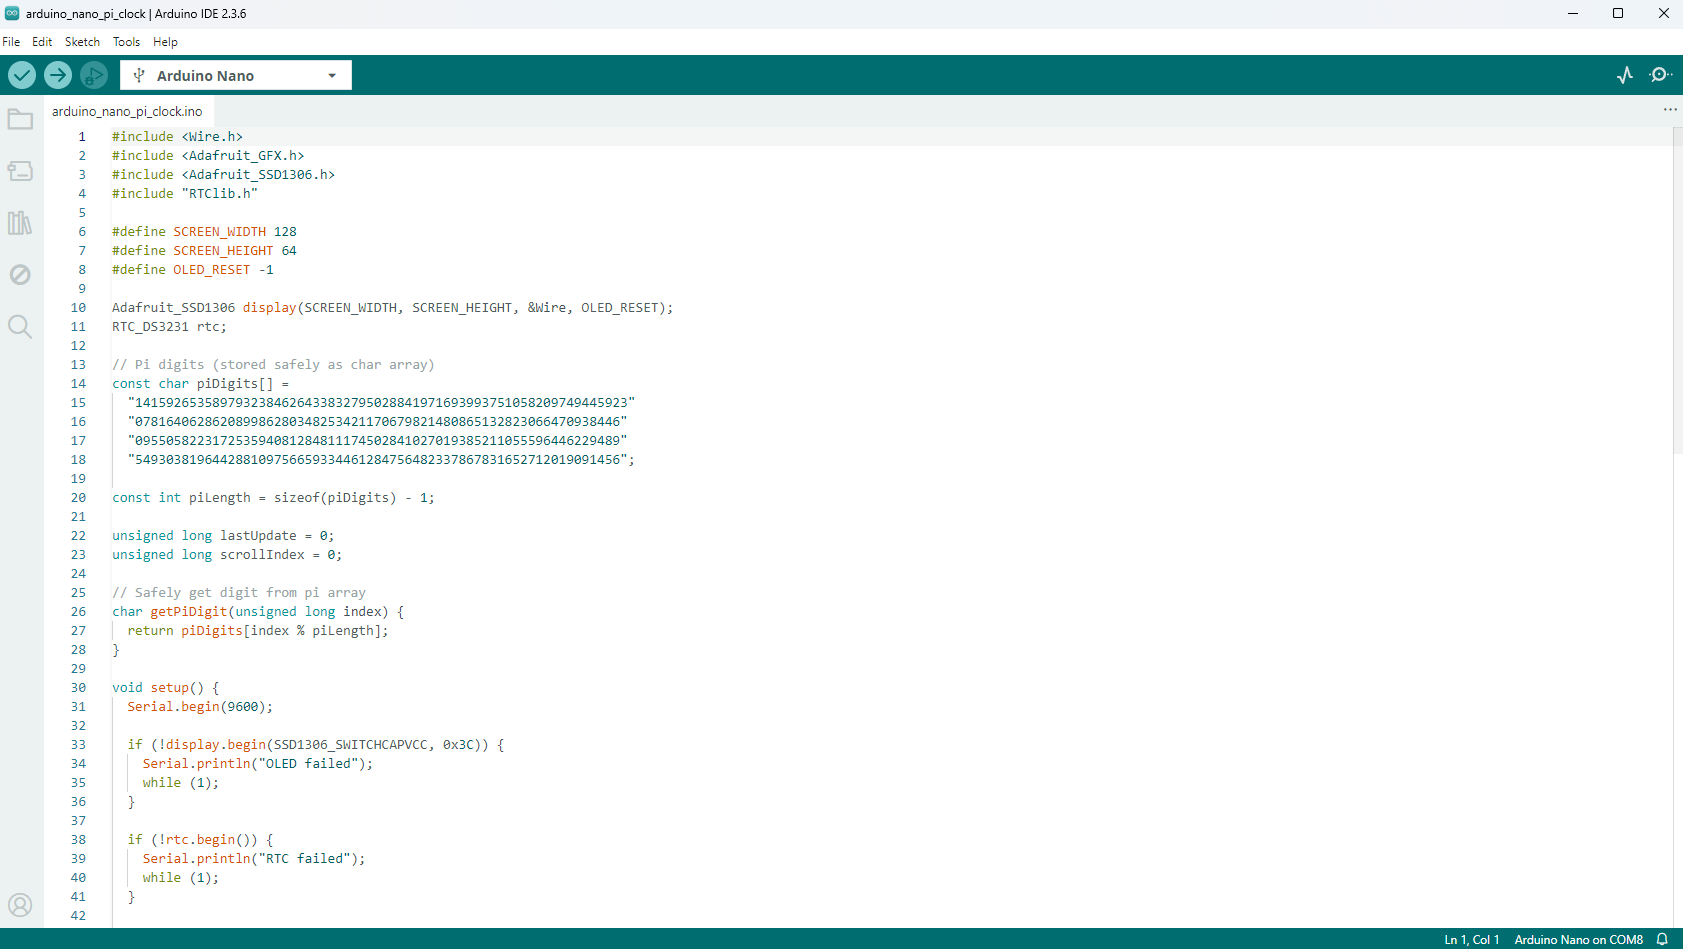The image size is (1683, 949).
Task: Click on '#define SCREEN_WIDTH 128' line
Action: tap(204, 232)
